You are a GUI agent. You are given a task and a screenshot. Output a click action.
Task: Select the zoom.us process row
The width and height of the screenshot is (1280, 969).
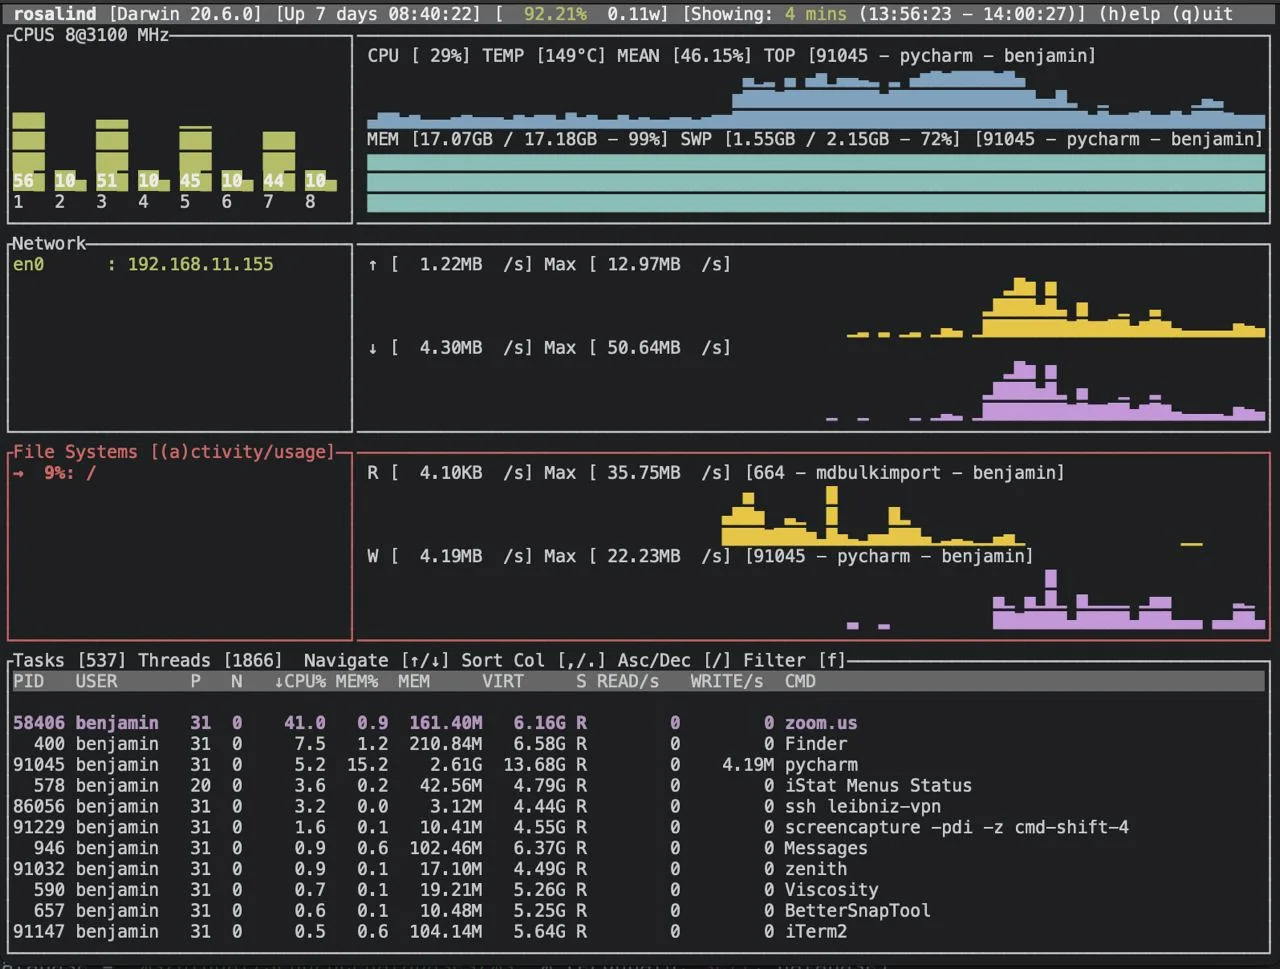pyautogui.click(x=820, y=723)
